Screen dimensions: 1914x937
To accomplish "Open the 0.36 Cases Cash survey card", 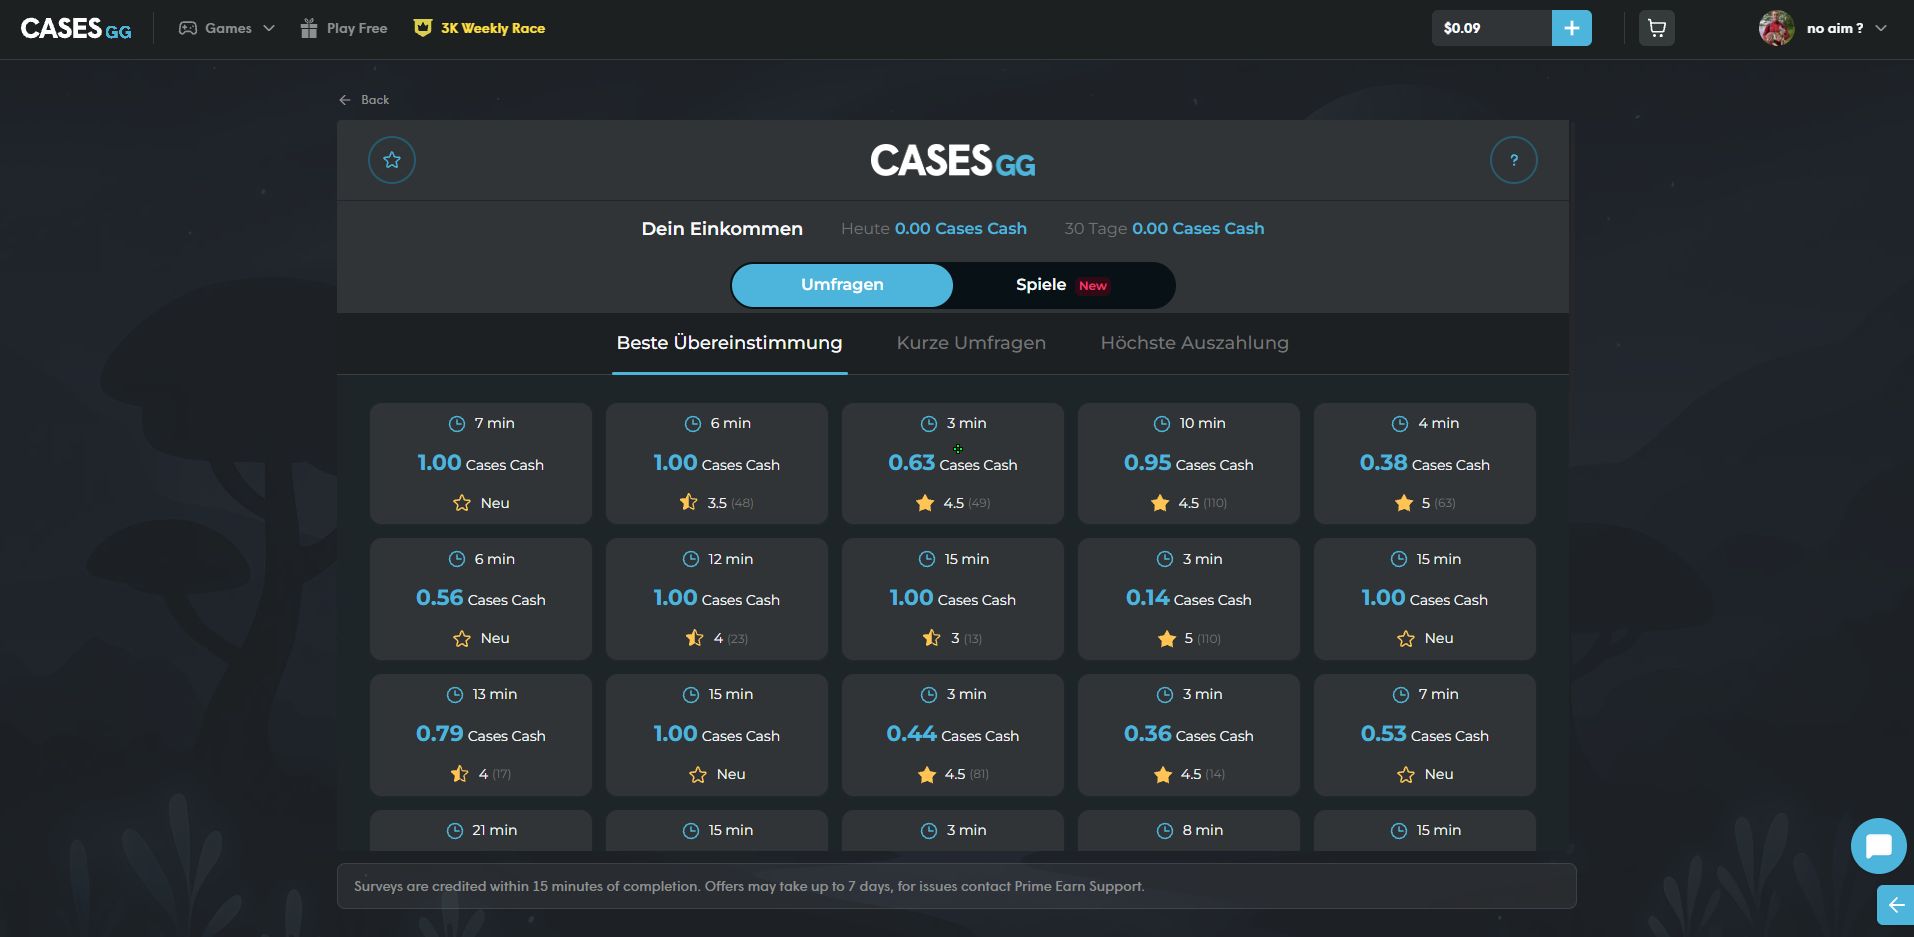I will click(x=1189, y=735).
